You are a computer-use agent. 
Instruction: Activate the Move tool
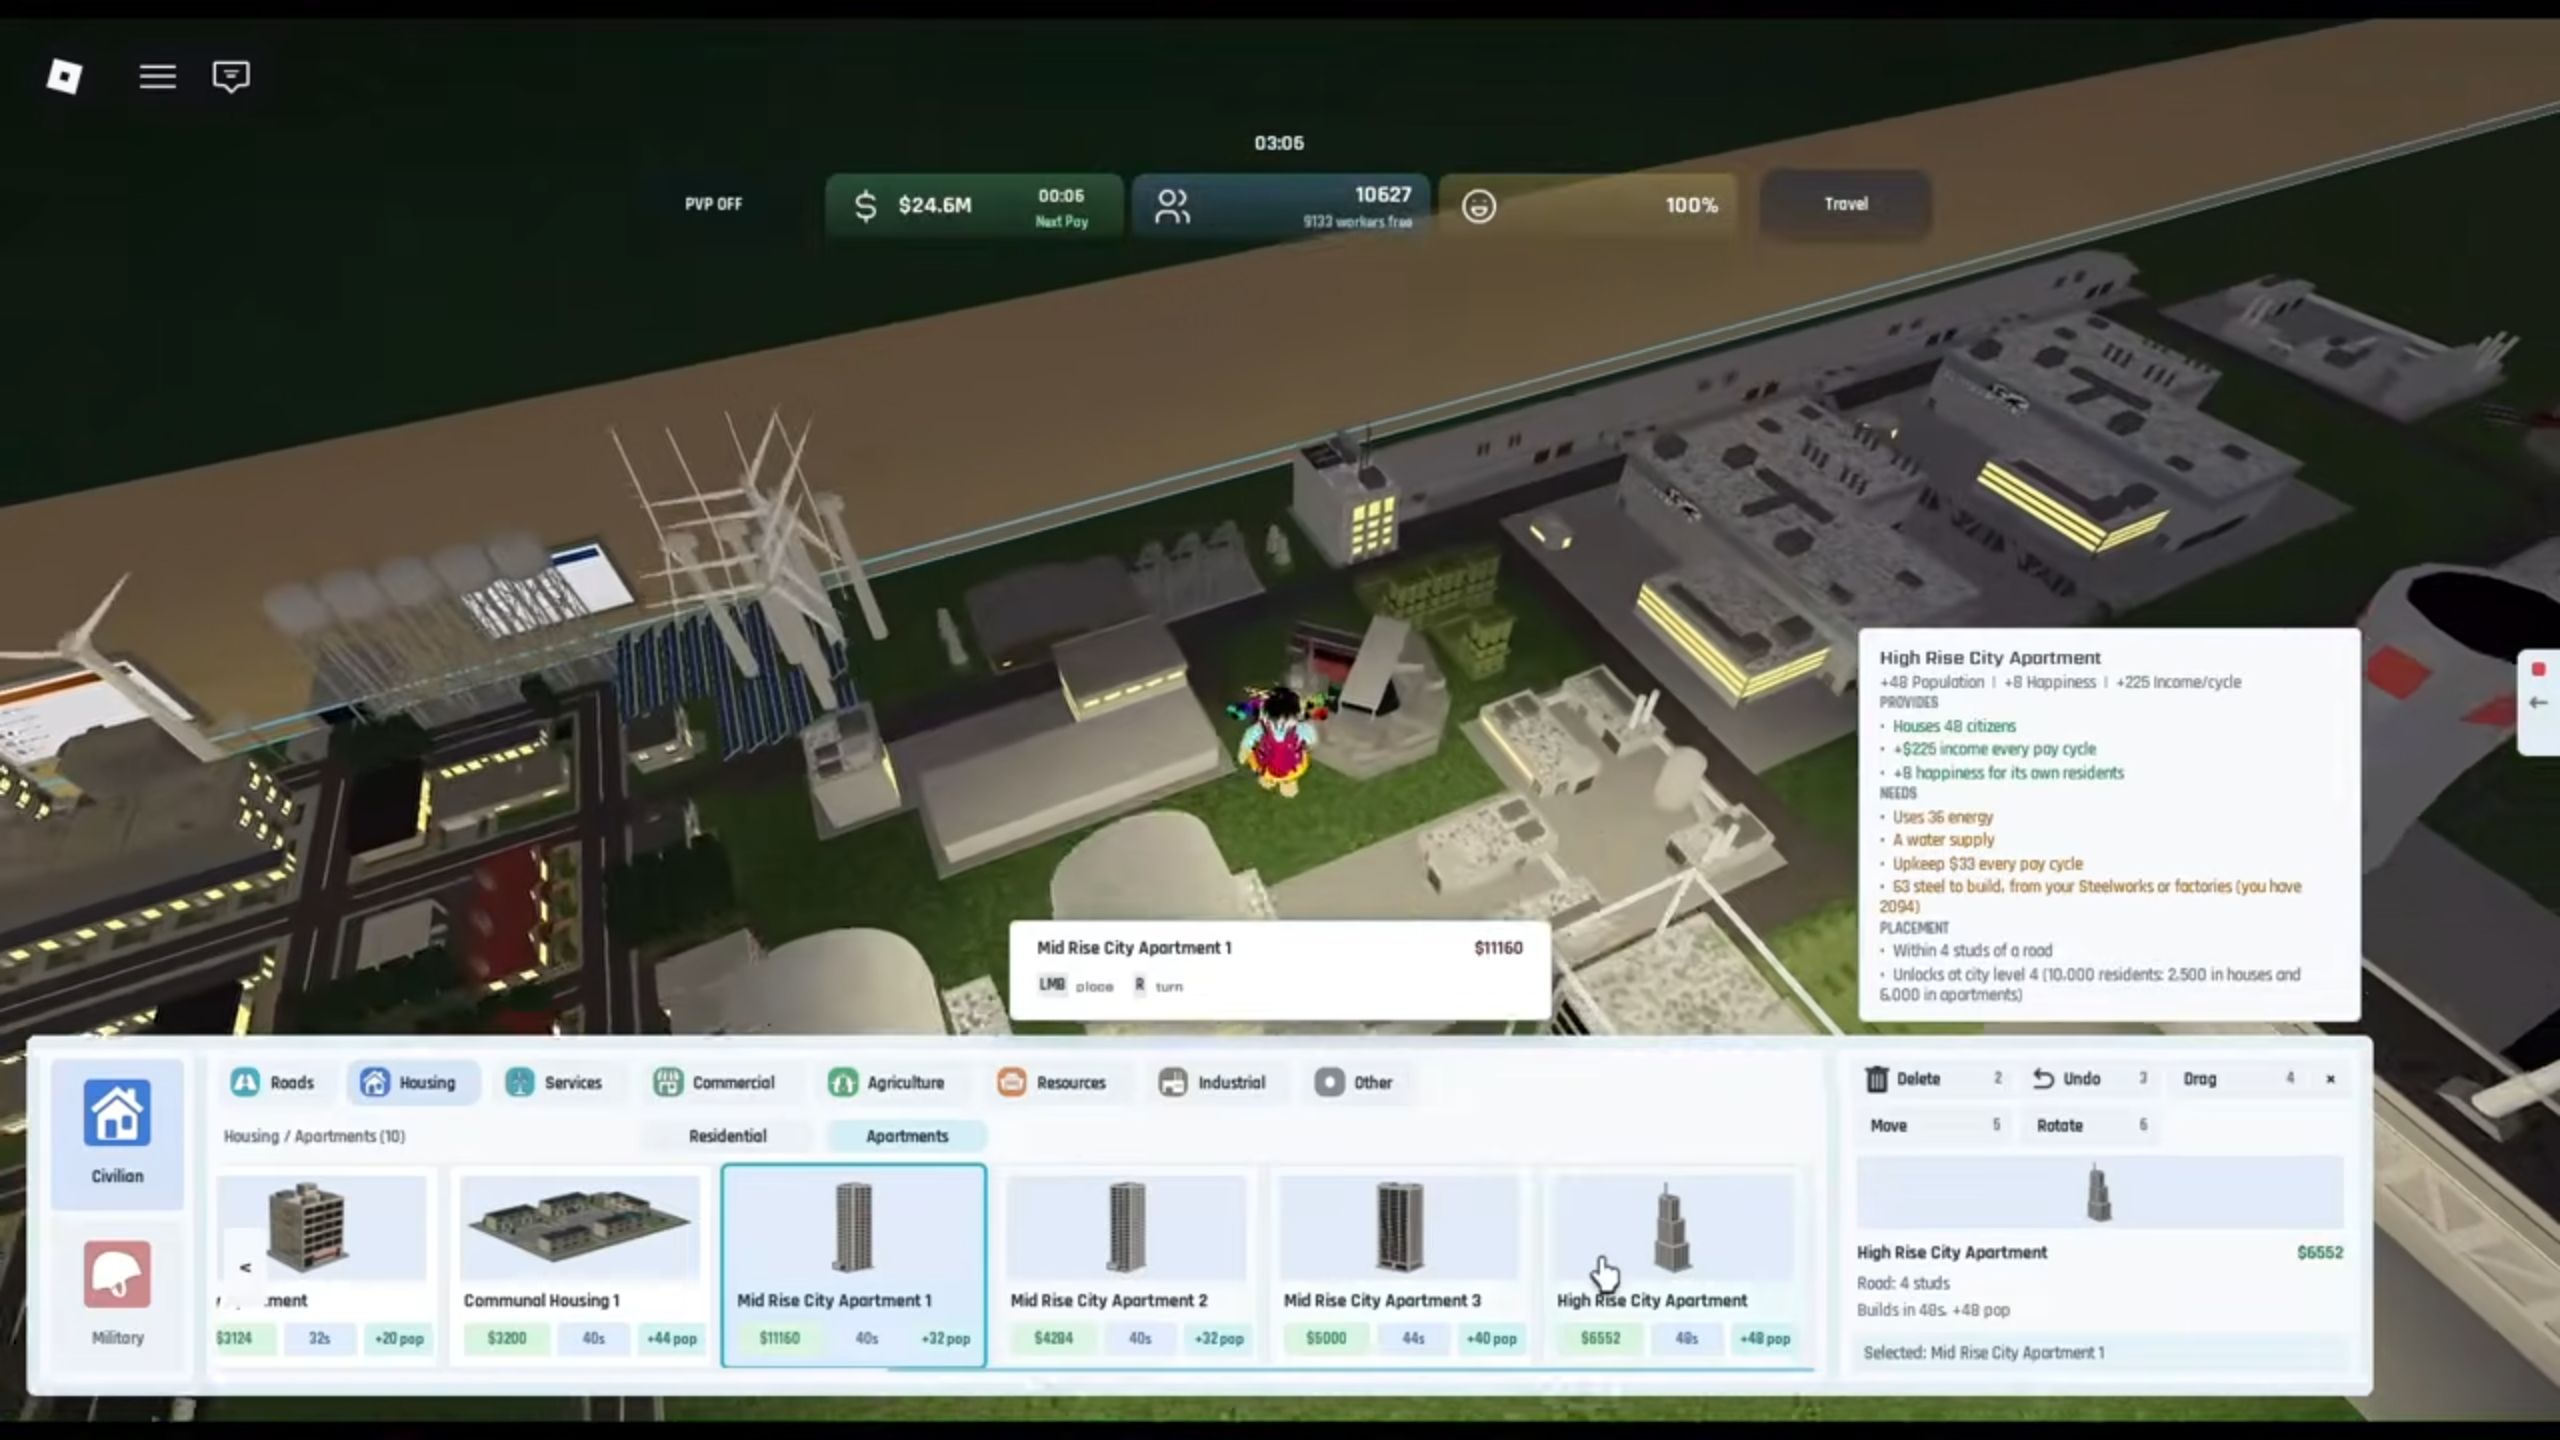coord(1935,1125)
